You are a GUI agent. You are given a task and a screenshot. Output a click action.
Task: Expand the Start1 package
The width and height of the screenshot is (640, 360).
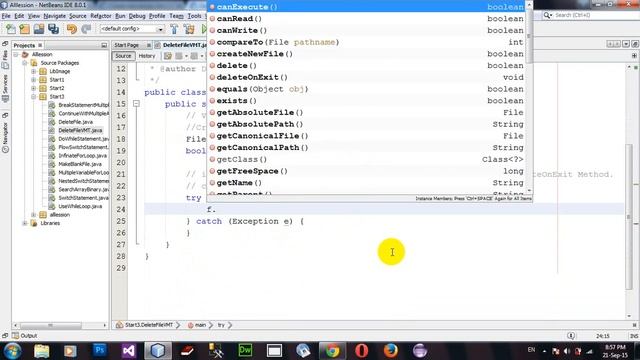34,80
